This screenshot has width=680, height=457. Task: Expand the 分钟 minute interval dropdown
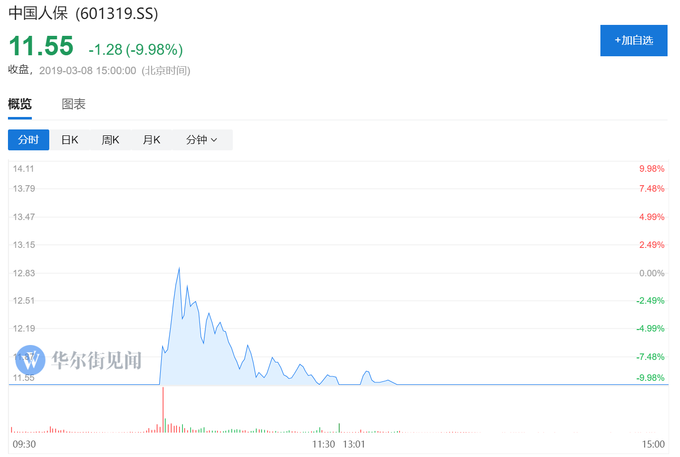tap(201, 140)
